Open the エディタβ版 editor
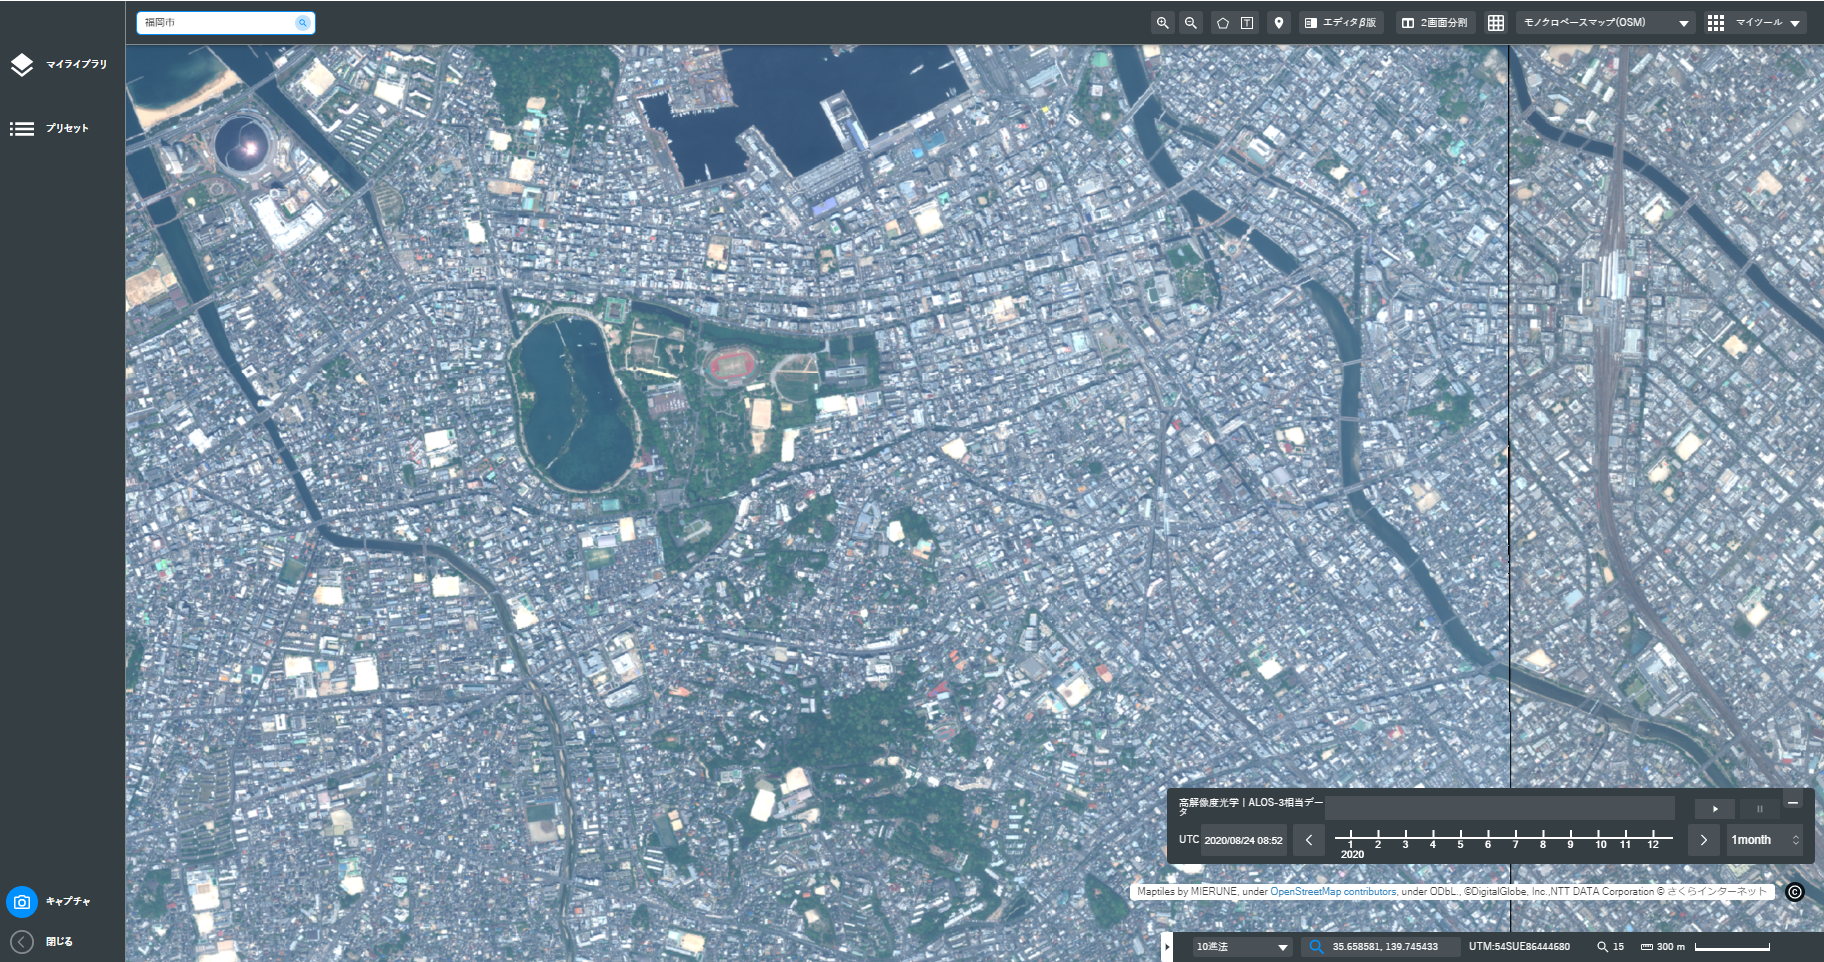This screenshot has width=1824, height=962. point(1341,22)
